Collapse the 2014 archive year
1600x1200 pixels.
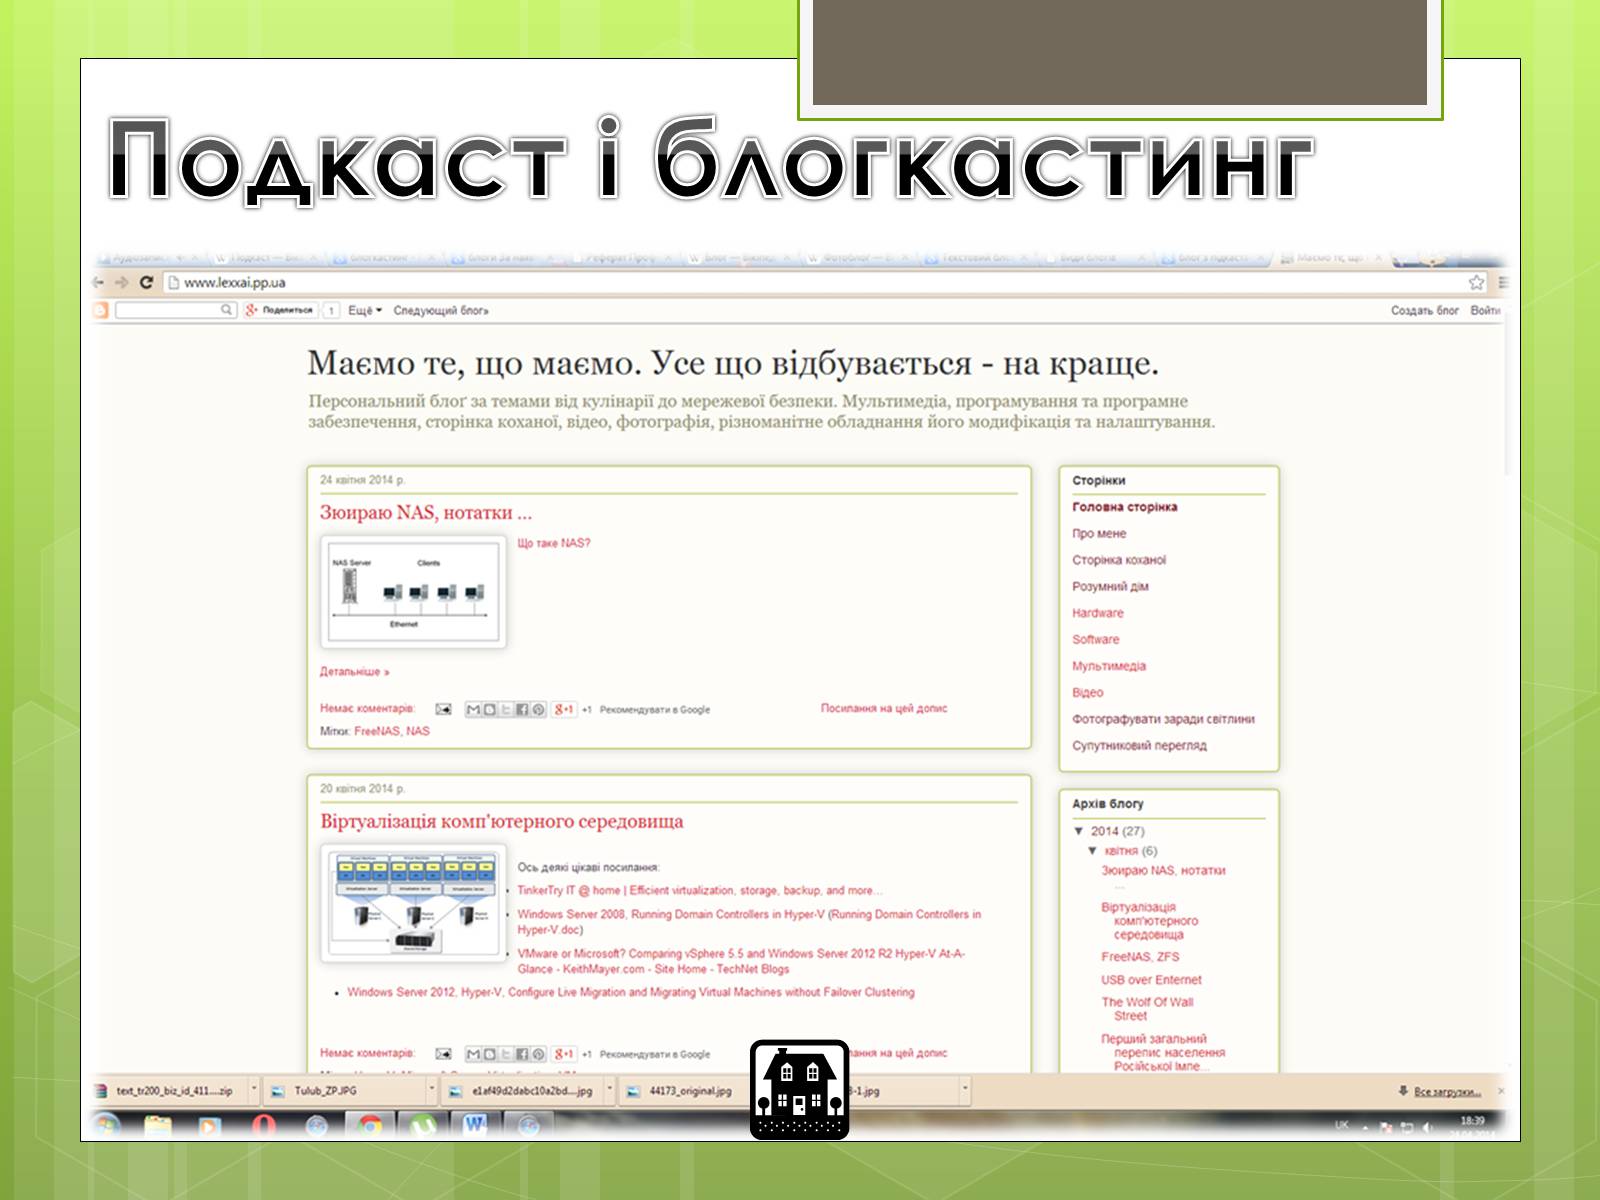click(1079, 831)
